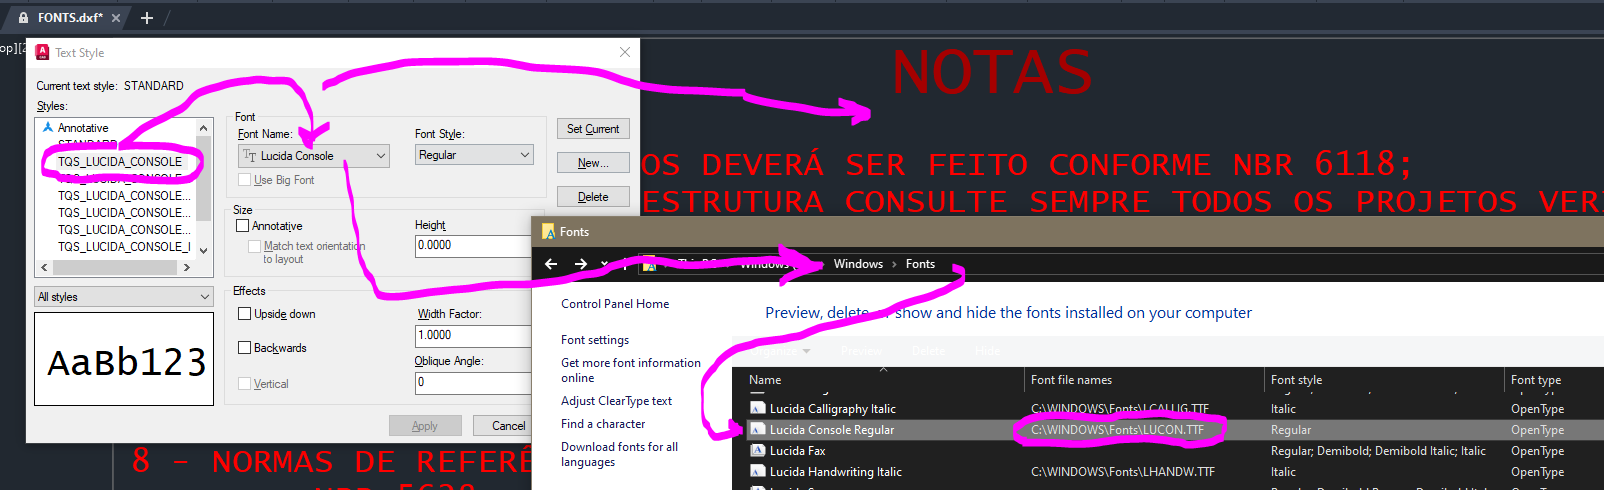Toggle the Upside down checkbox
1604x490 pixels.
point(244,313)
